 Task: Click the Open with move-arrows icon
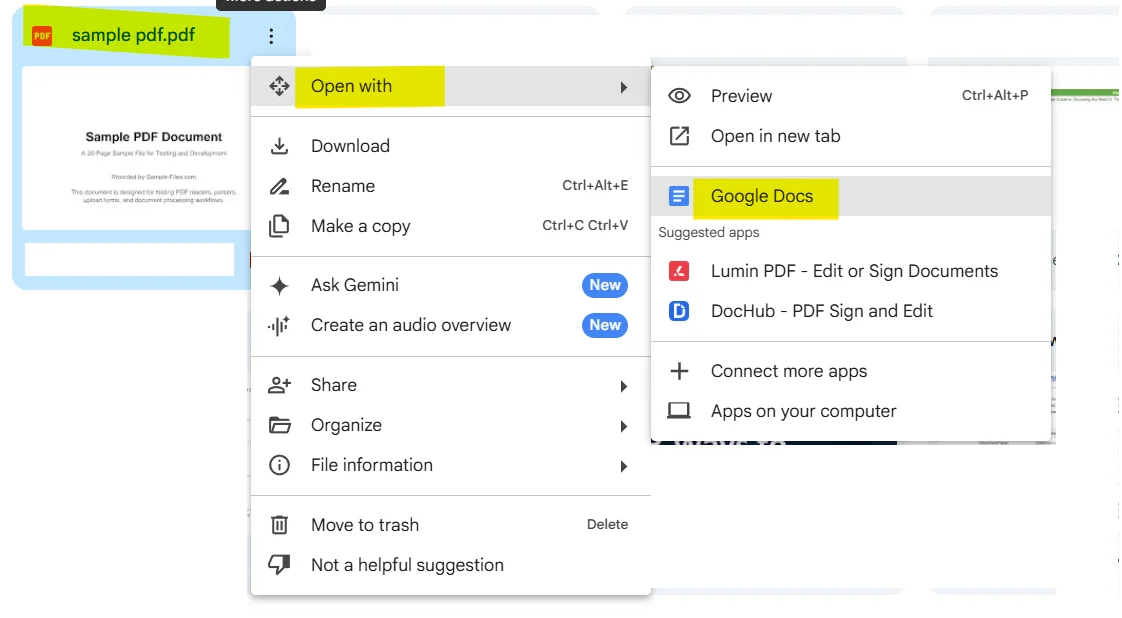coord(279,86)
